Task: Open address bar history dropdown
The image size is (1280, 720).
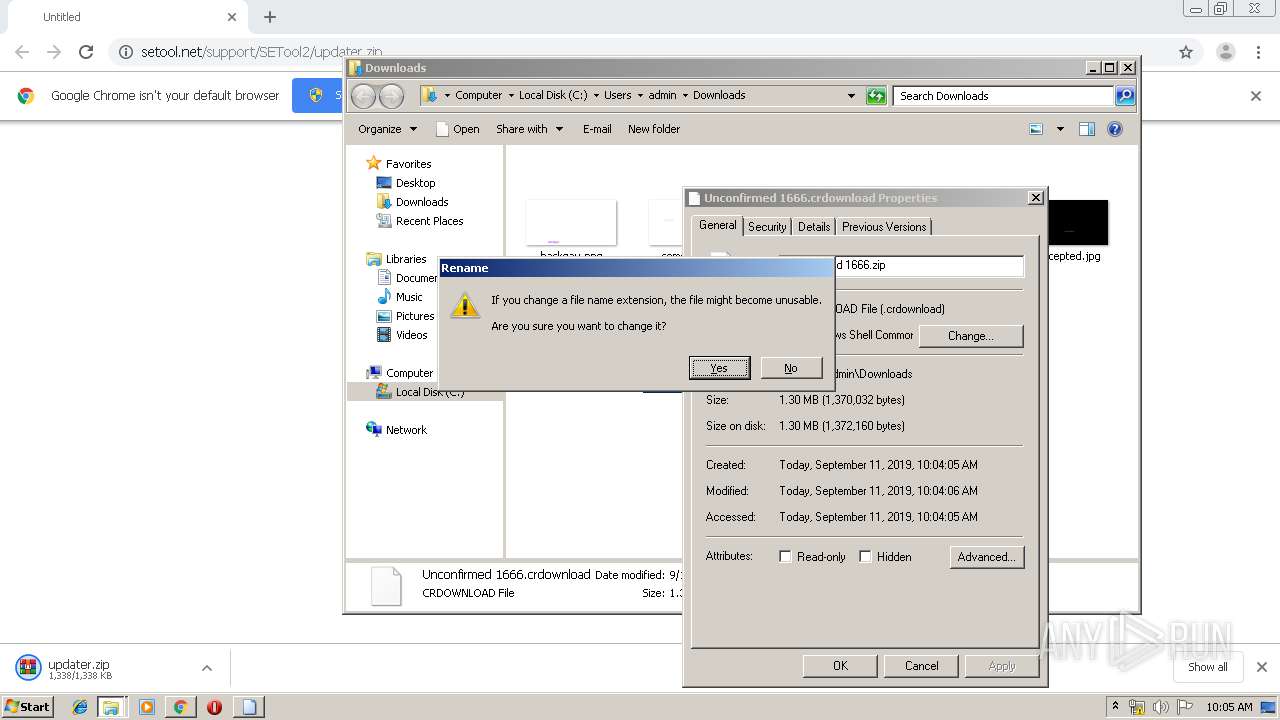Action: [x=851, y=96]
